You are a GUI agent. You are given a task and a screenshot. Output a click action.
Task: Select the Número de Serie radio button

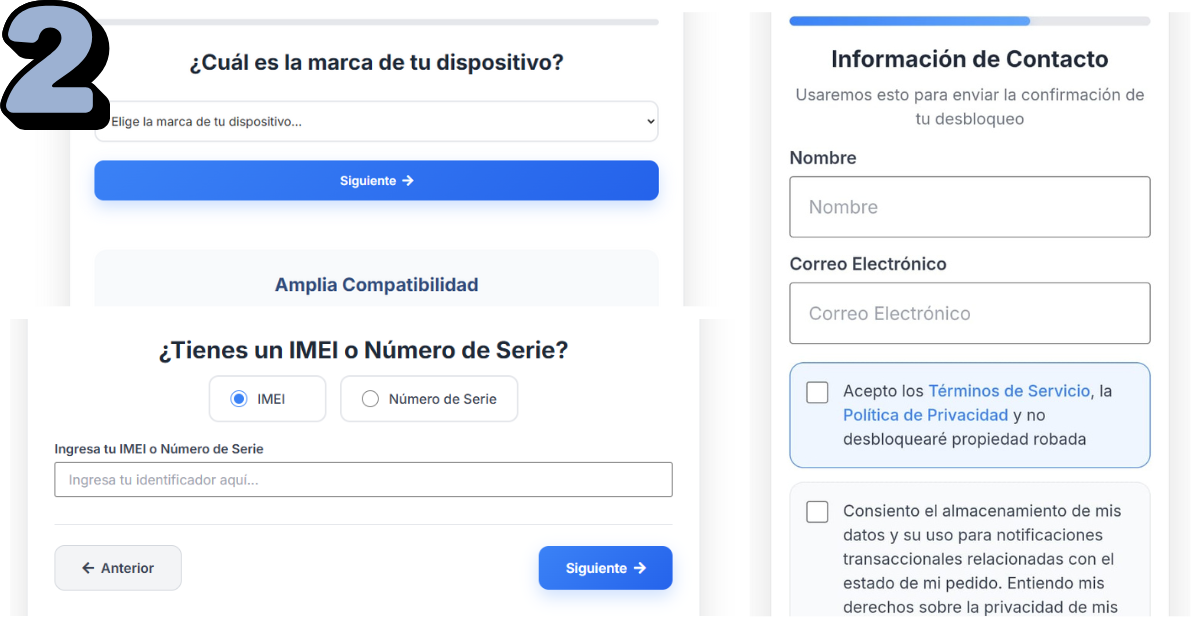370,398
